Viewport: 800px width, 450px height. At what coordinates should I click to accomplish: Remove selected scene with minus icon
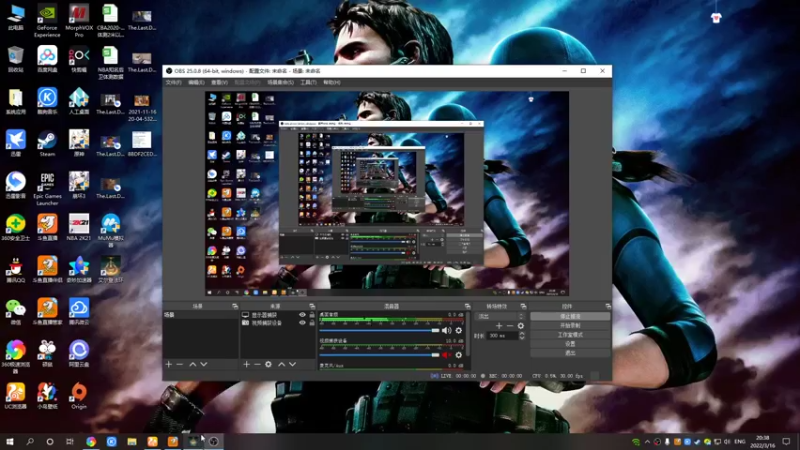(x=180, y=364)
